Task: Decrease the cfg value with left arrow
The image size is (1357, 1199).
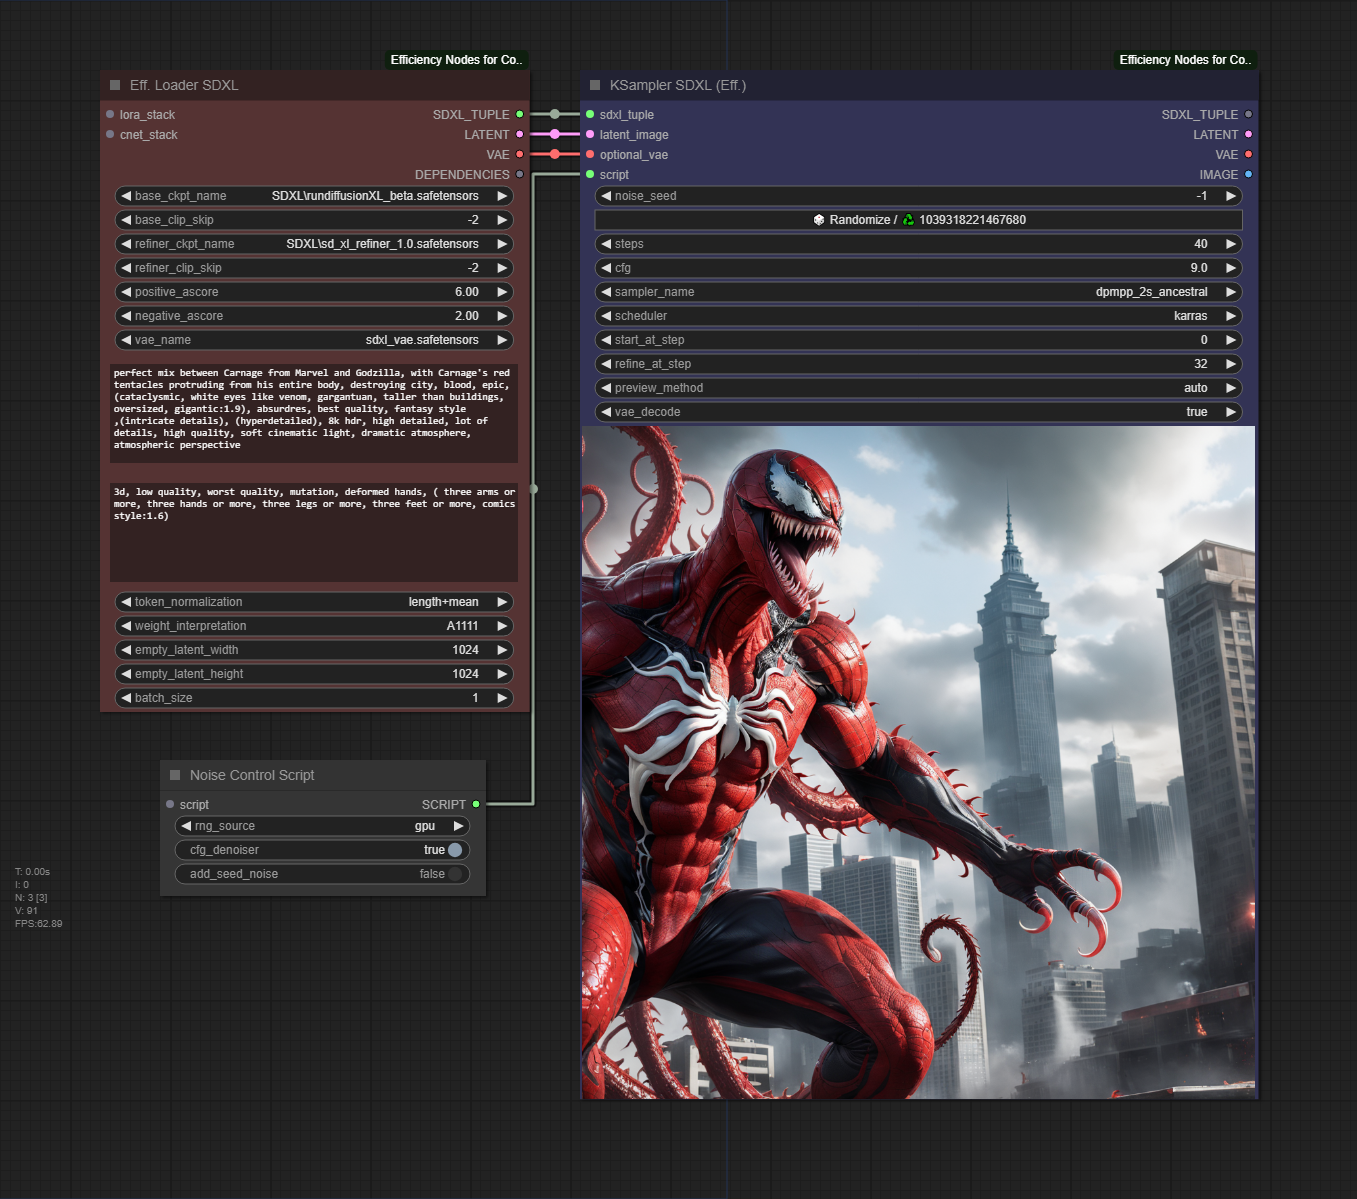Action: click(606, 268)
